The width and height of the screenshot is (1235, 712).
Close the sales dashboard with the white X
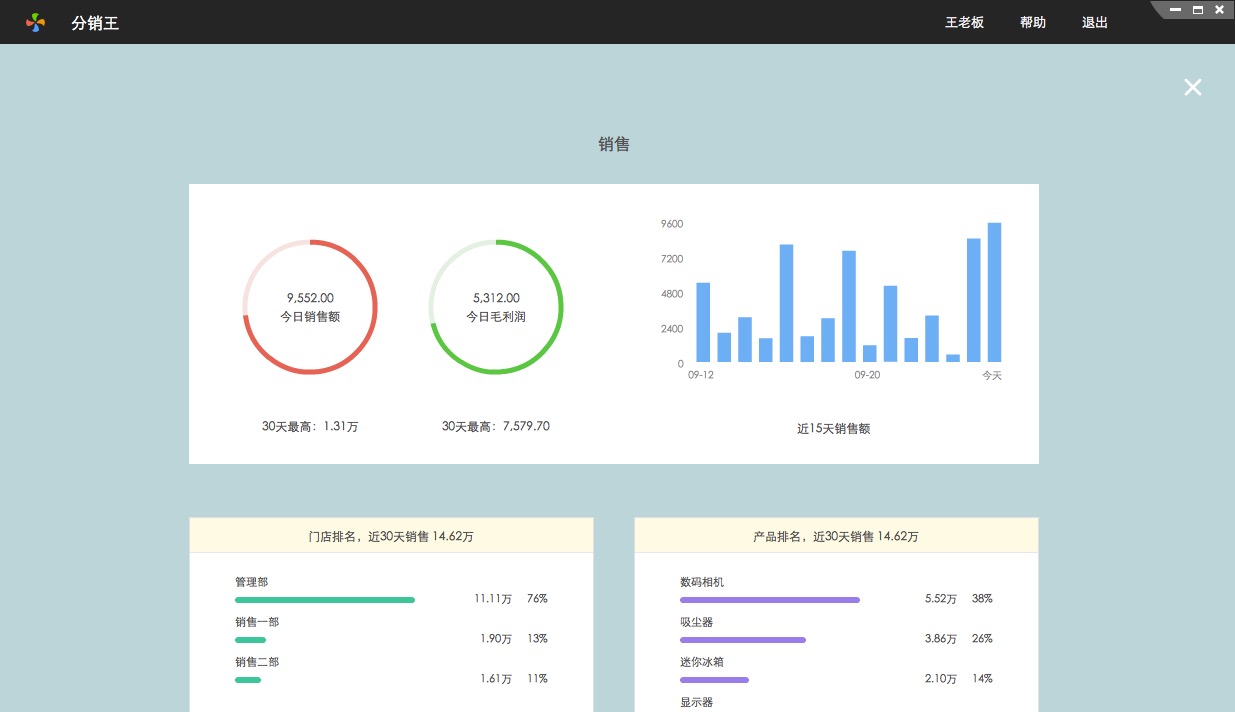(x=1192, y=87)
